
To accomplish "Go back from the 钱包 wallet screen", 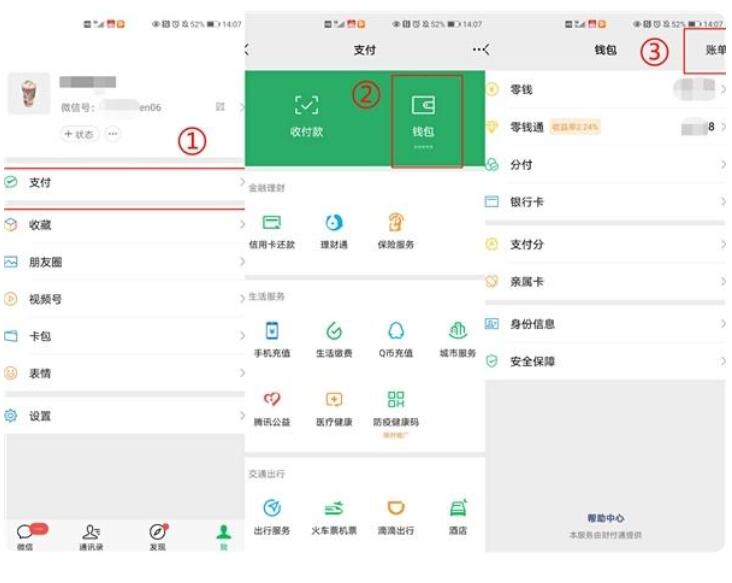I will (x=487, y=49).
